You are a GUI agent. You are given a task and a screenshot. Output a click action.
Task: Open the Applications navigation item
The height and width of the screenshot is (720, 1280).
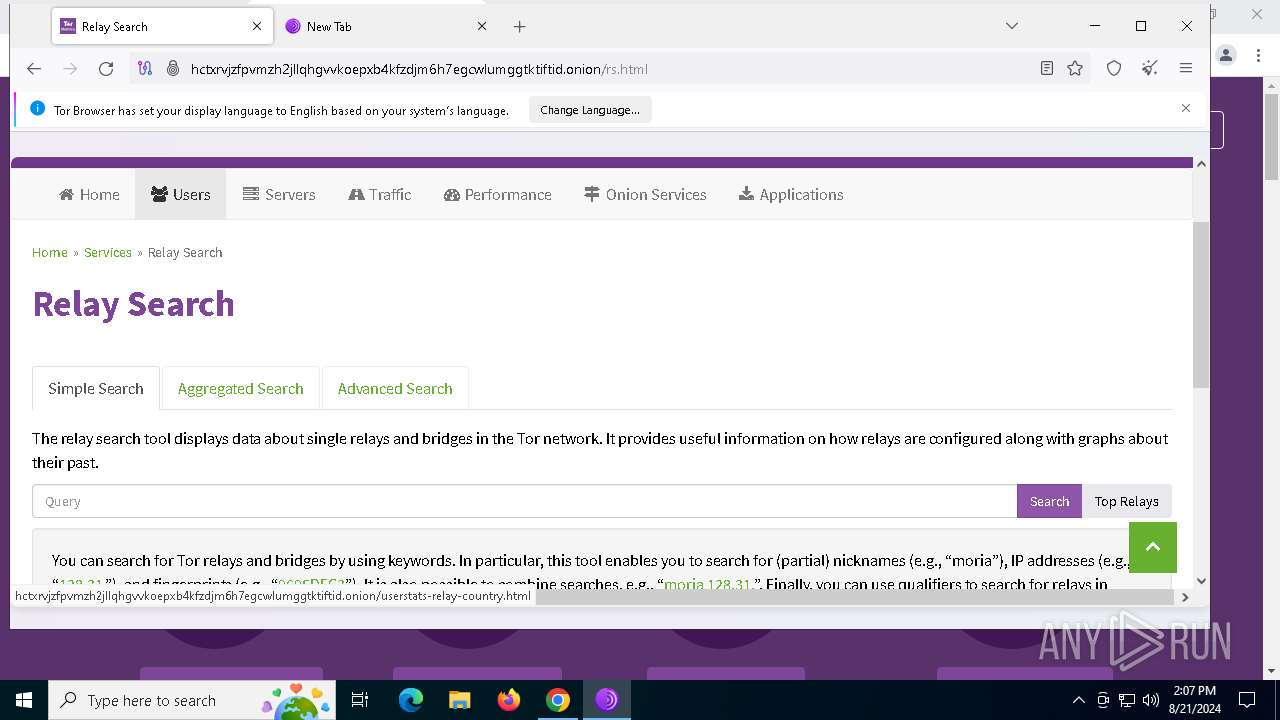click(791, 194)
